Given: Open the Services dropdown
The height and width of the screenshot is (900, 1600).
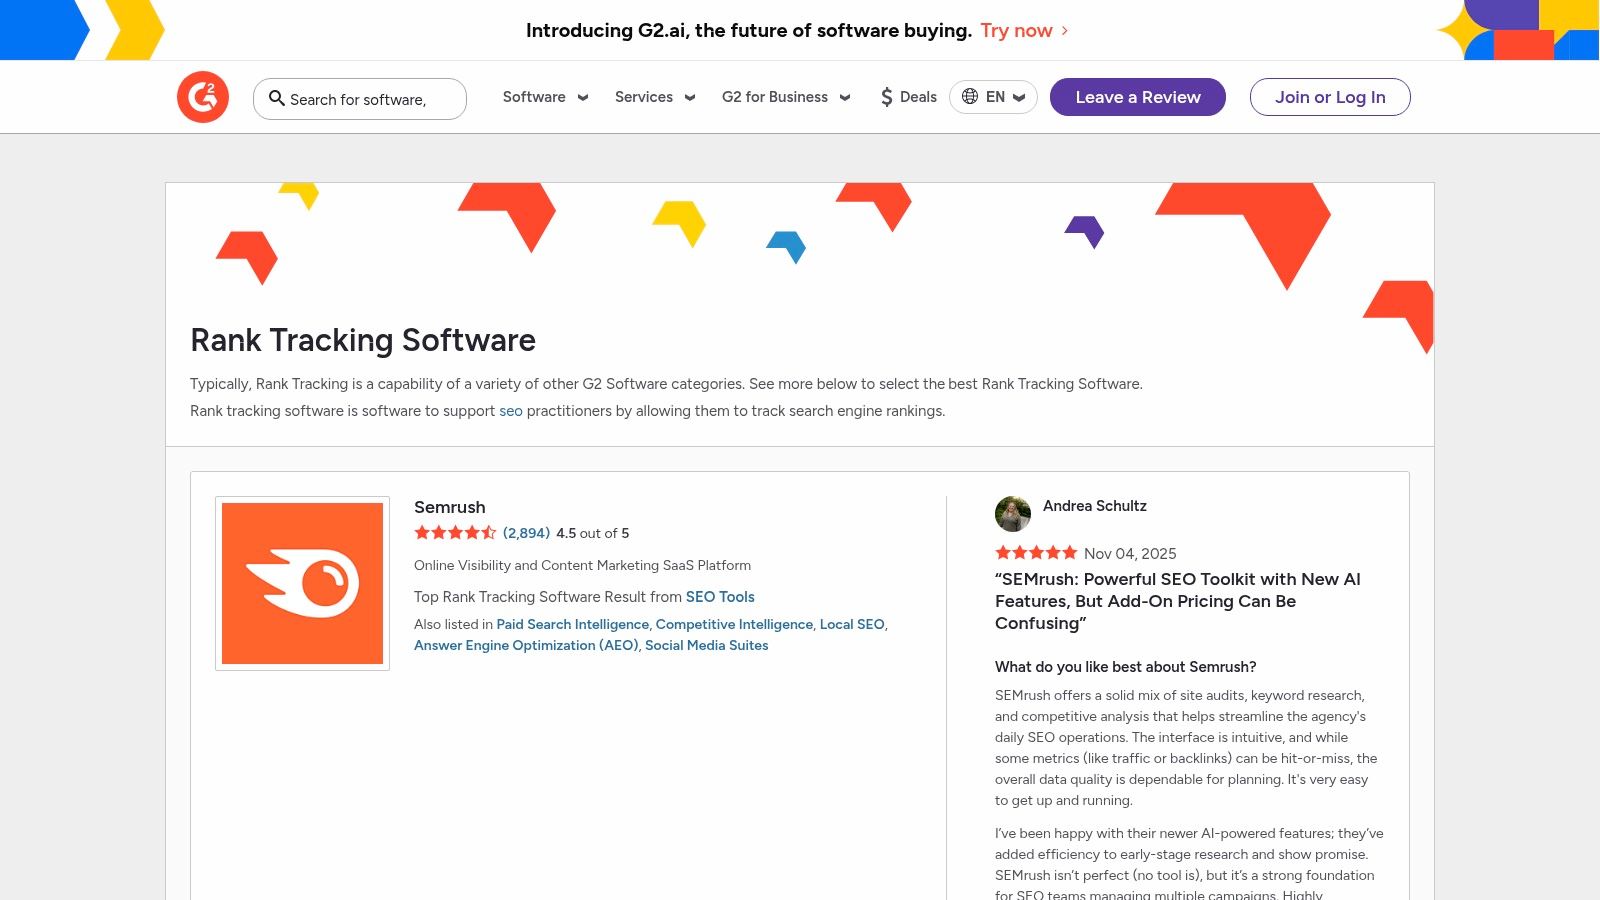Looking at the screenshot, I should [x=654, y=97].
